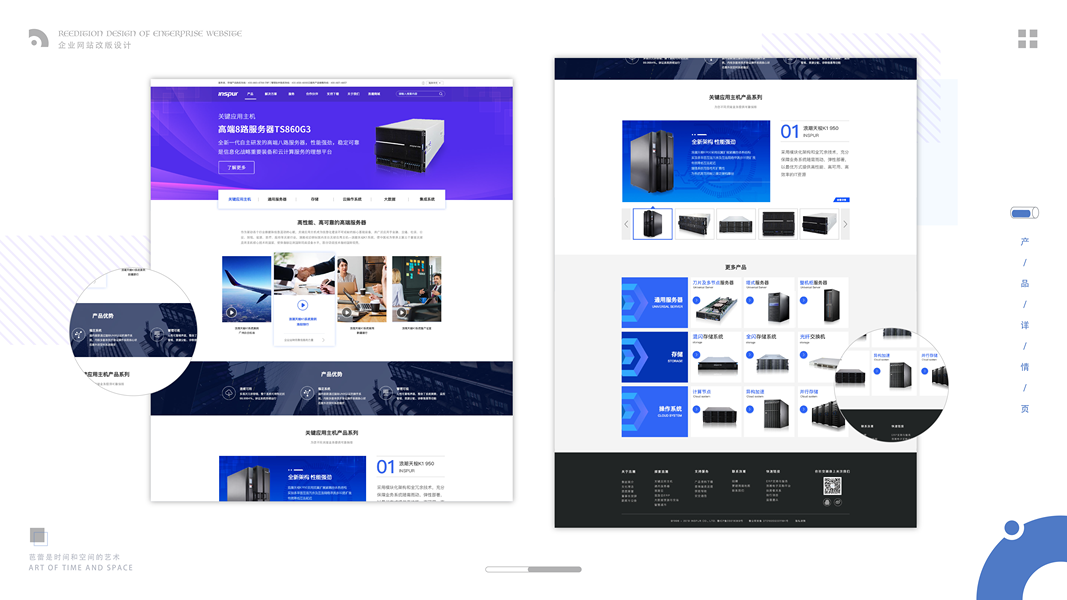
Task: Click the right social icon under QR code
Action: tap(838, 502)
